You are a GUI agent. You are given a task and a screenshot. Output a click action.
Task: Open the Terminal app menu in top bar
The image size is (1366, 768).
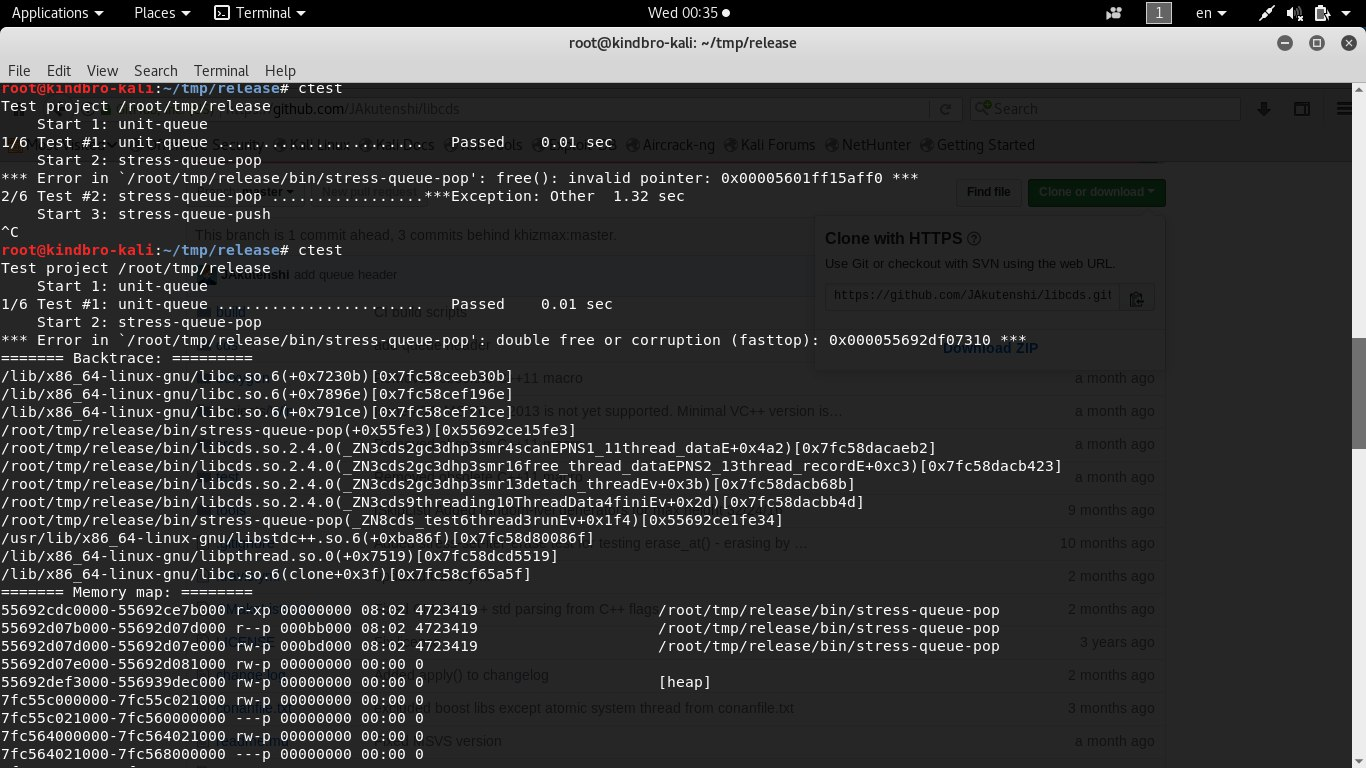(260, 13)
